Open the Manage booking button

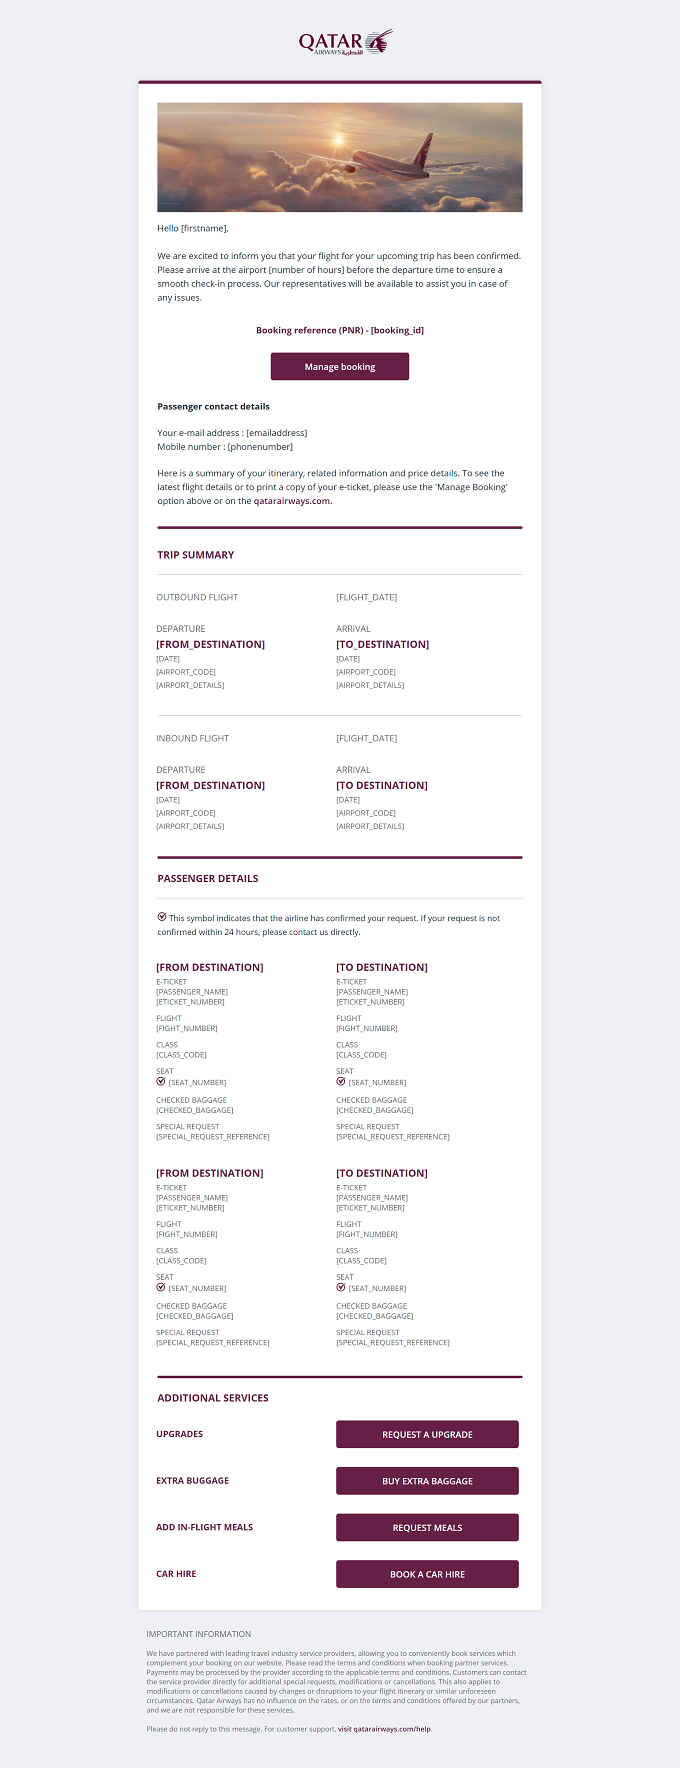click(x=340, y=367)
